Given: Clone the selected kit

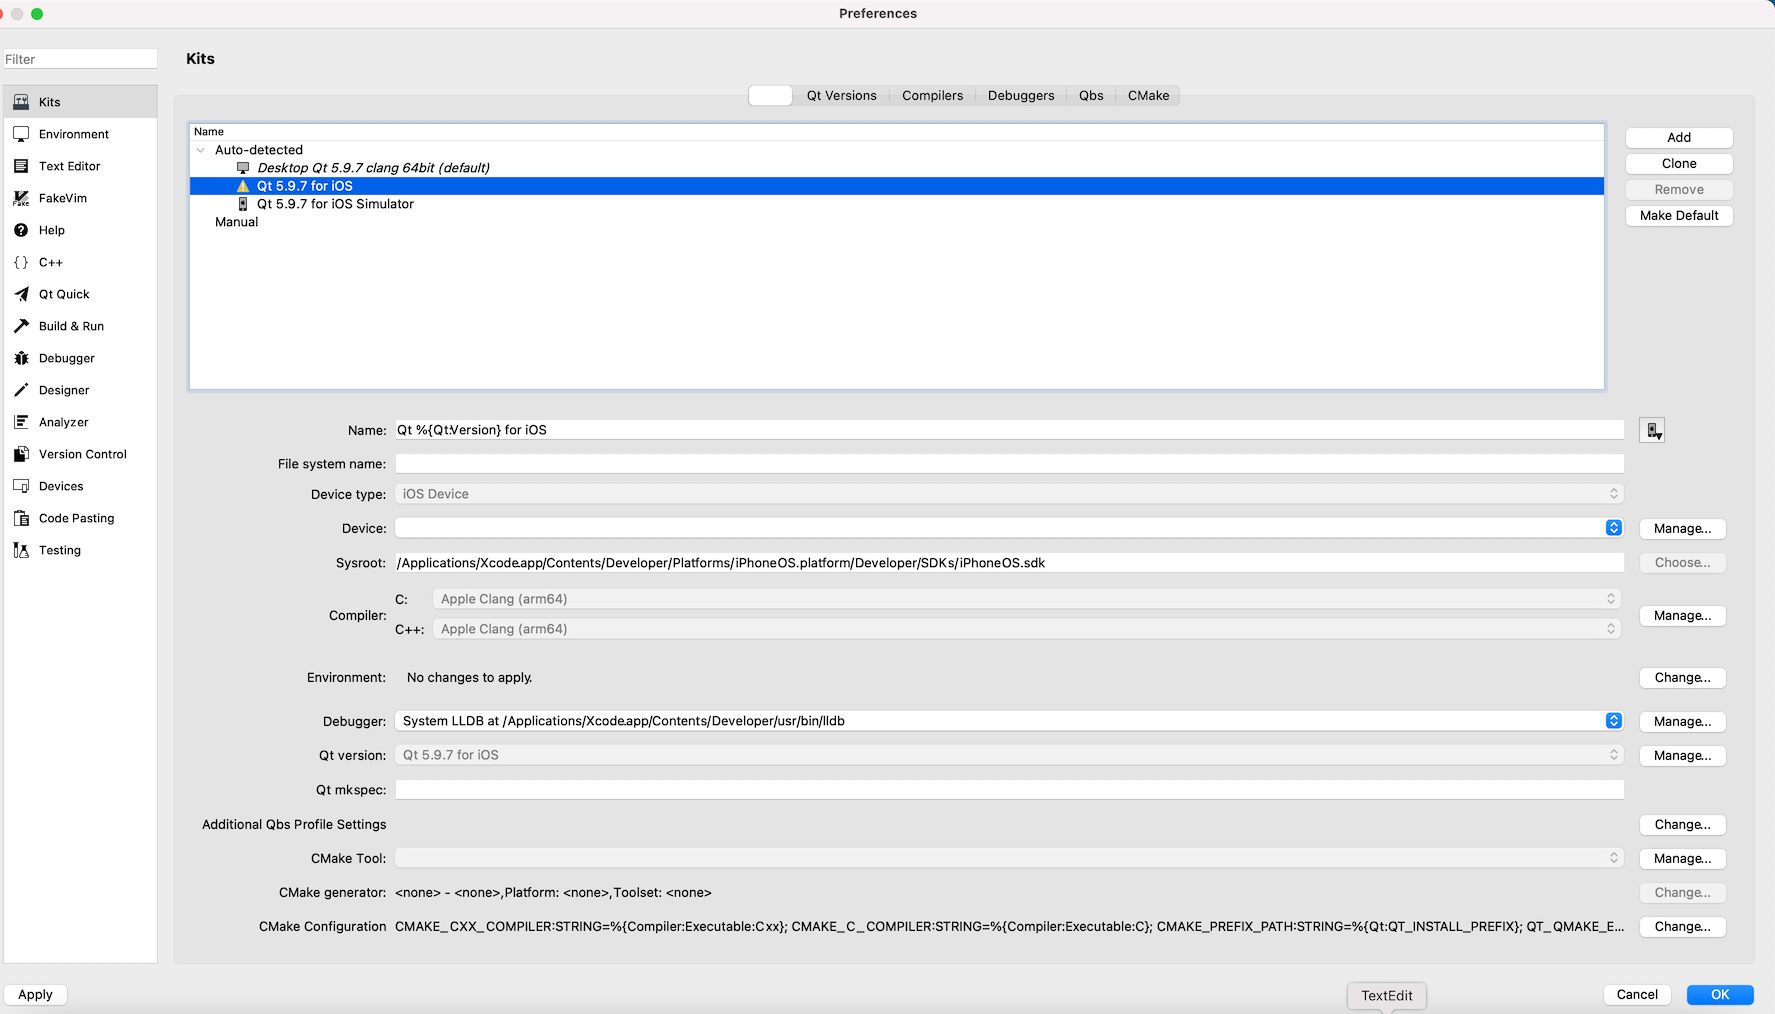Looking at the screenshot, I should pyautogui.click(x=1678, y=164).
